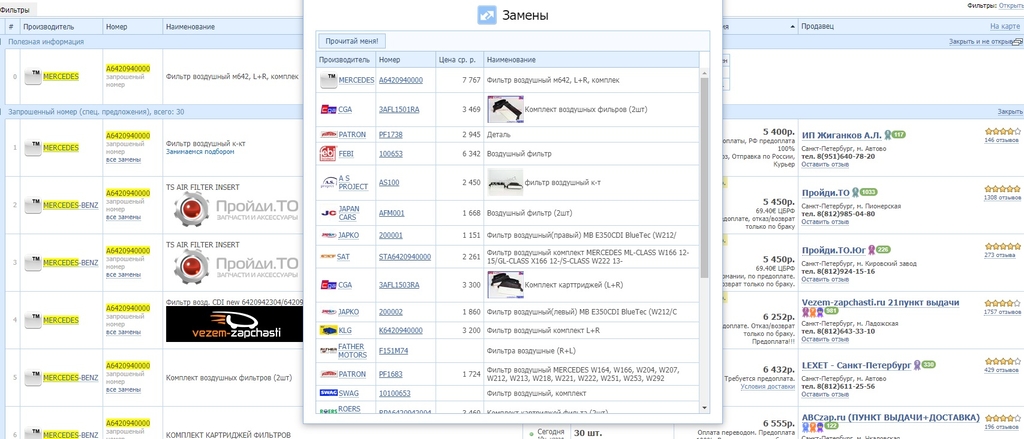Sort by Наименование column in Замены table
Viewport: 1024px width, 439px height.
511,60
